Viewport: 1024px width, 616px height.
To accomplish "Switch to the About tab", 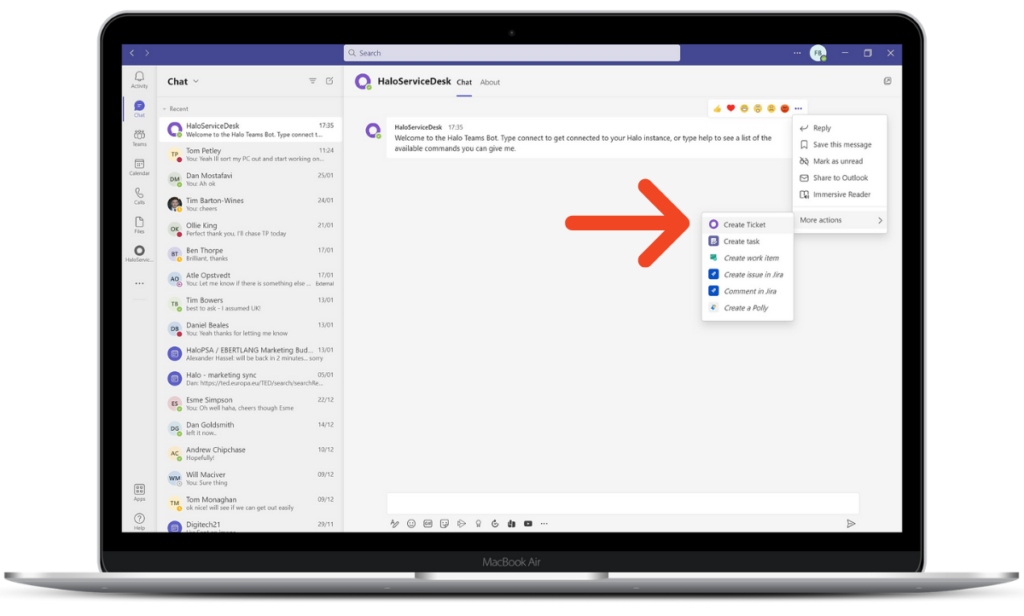I will click(x=490, y=82).
